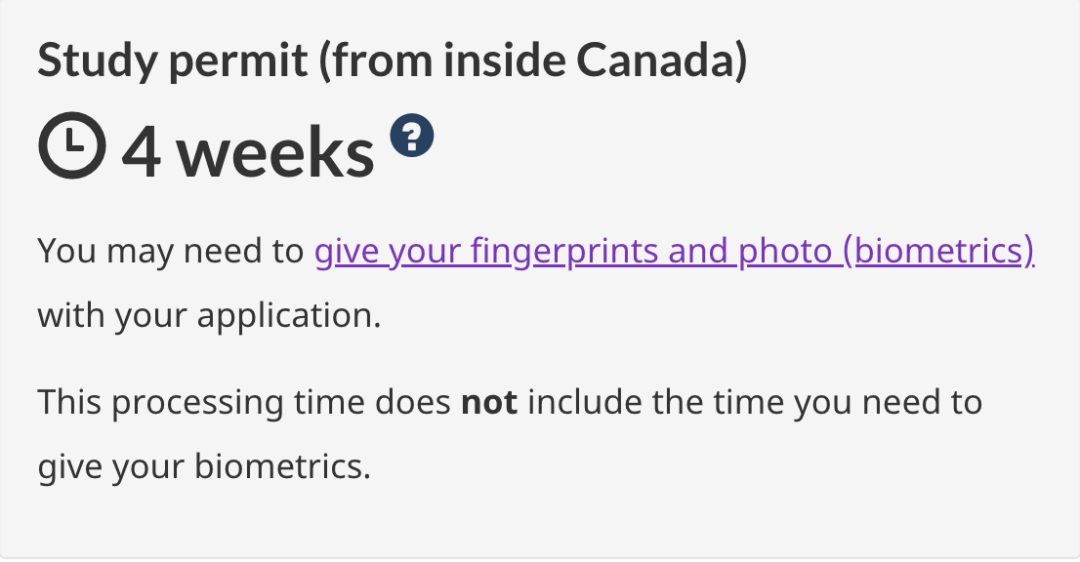Click "(from inside" in the heading
Viewport: 1080px width, 562px height.
click(x=442, y=60)
